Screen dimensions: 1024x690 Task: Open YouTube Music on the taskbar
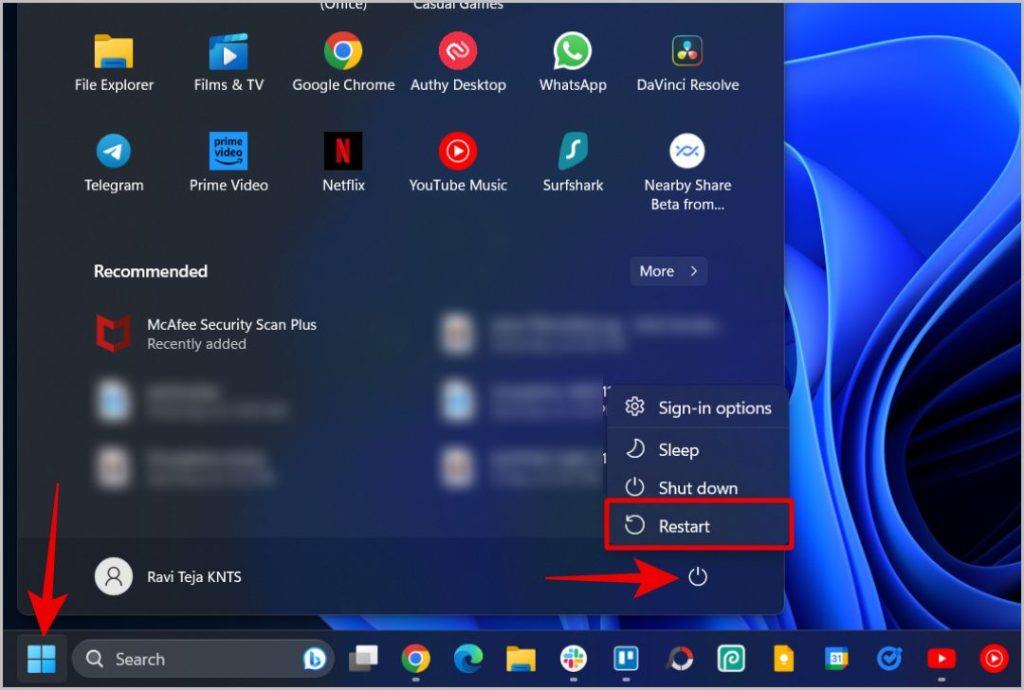tap(994, 659)
